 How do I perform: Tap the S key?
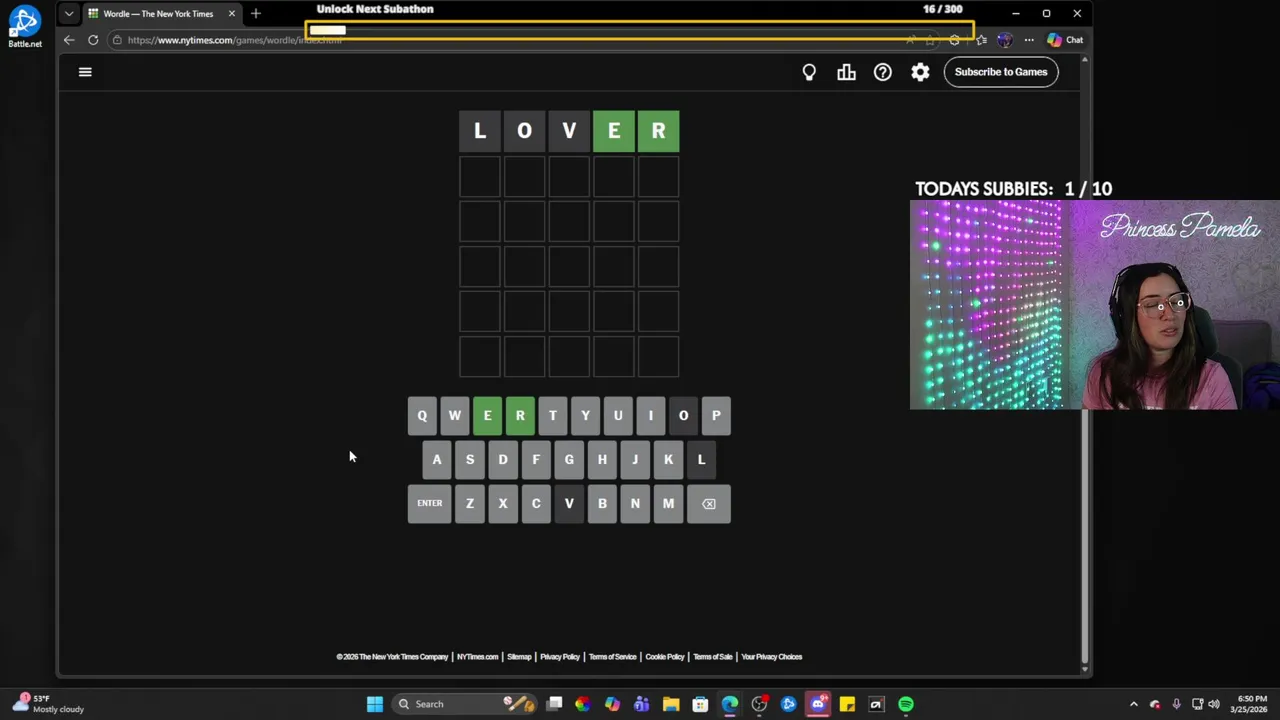pyautogui.click(x=470, y=460)
